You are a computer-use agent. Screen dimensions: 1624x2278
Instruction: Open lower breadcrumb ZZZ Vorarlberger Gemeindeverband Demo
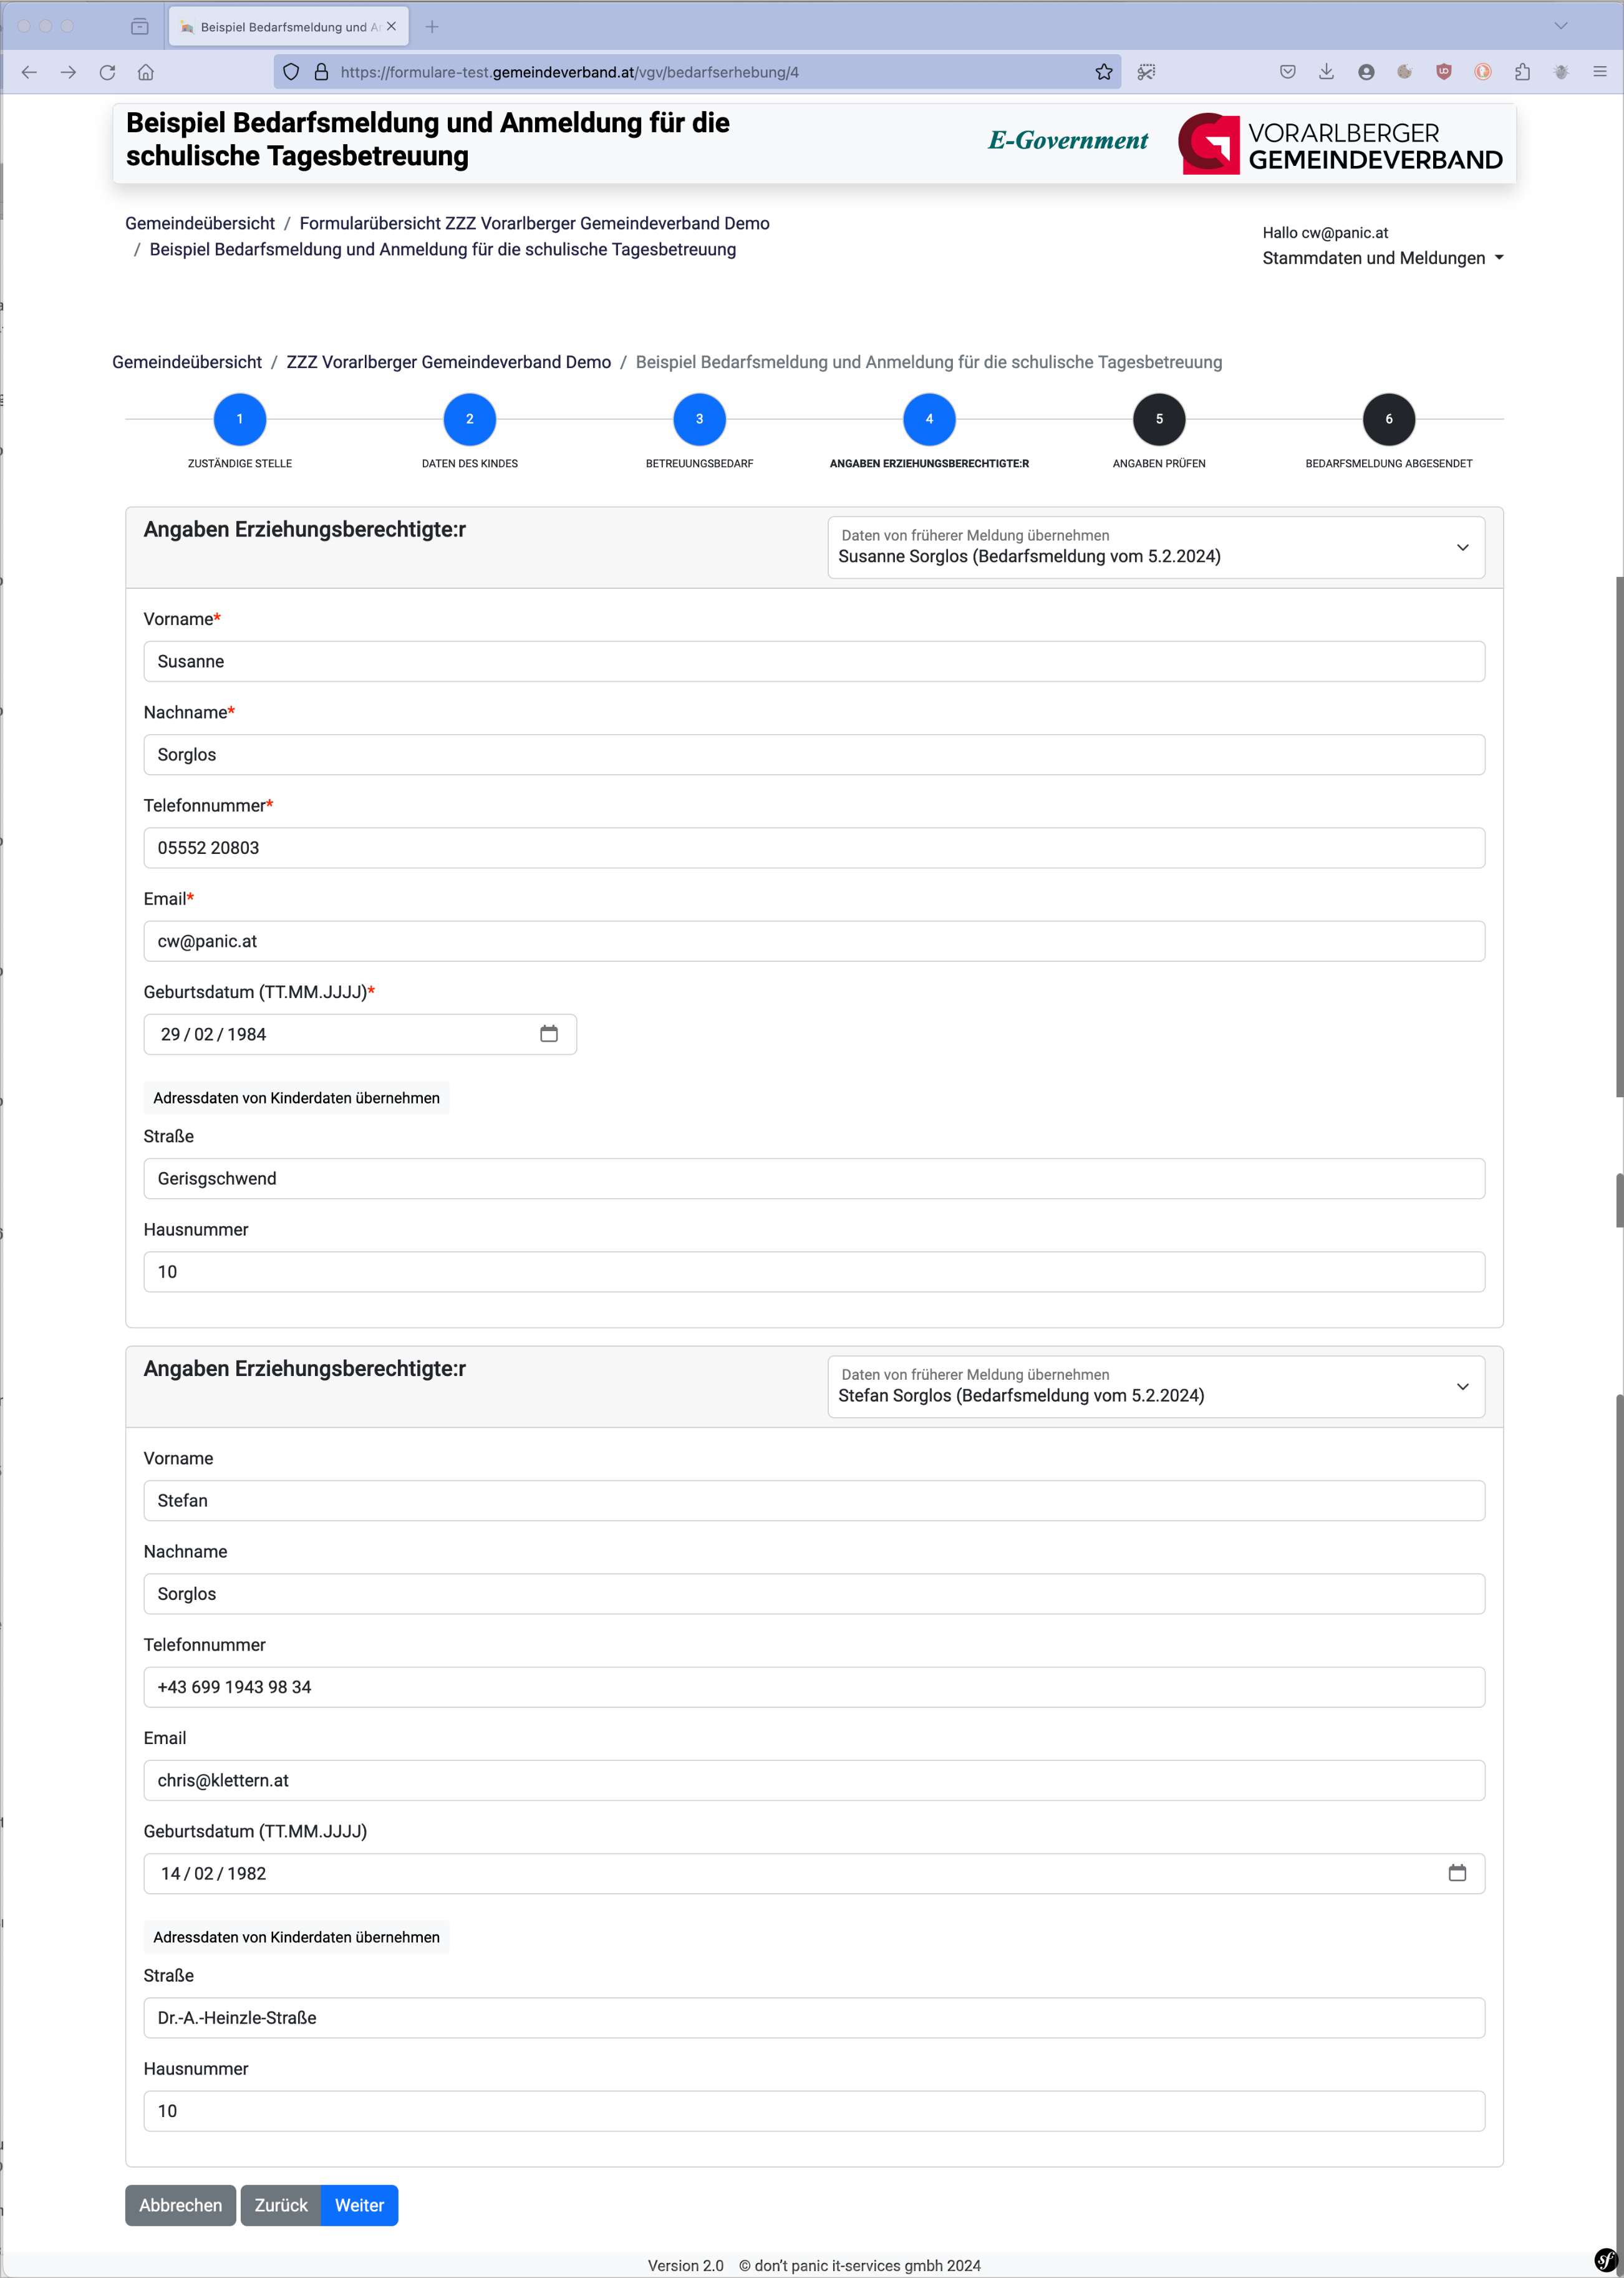[x=448, y=362]
